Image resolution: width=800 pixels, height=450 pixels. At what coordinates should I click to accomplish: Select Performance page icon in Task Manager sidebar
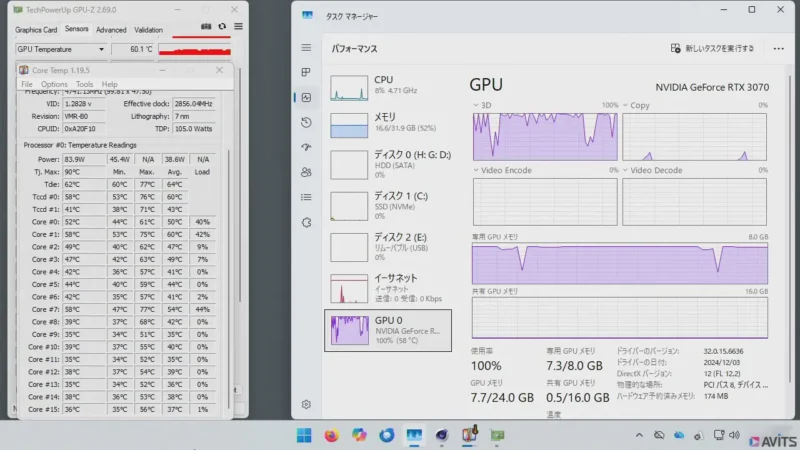tap(306, 97)
